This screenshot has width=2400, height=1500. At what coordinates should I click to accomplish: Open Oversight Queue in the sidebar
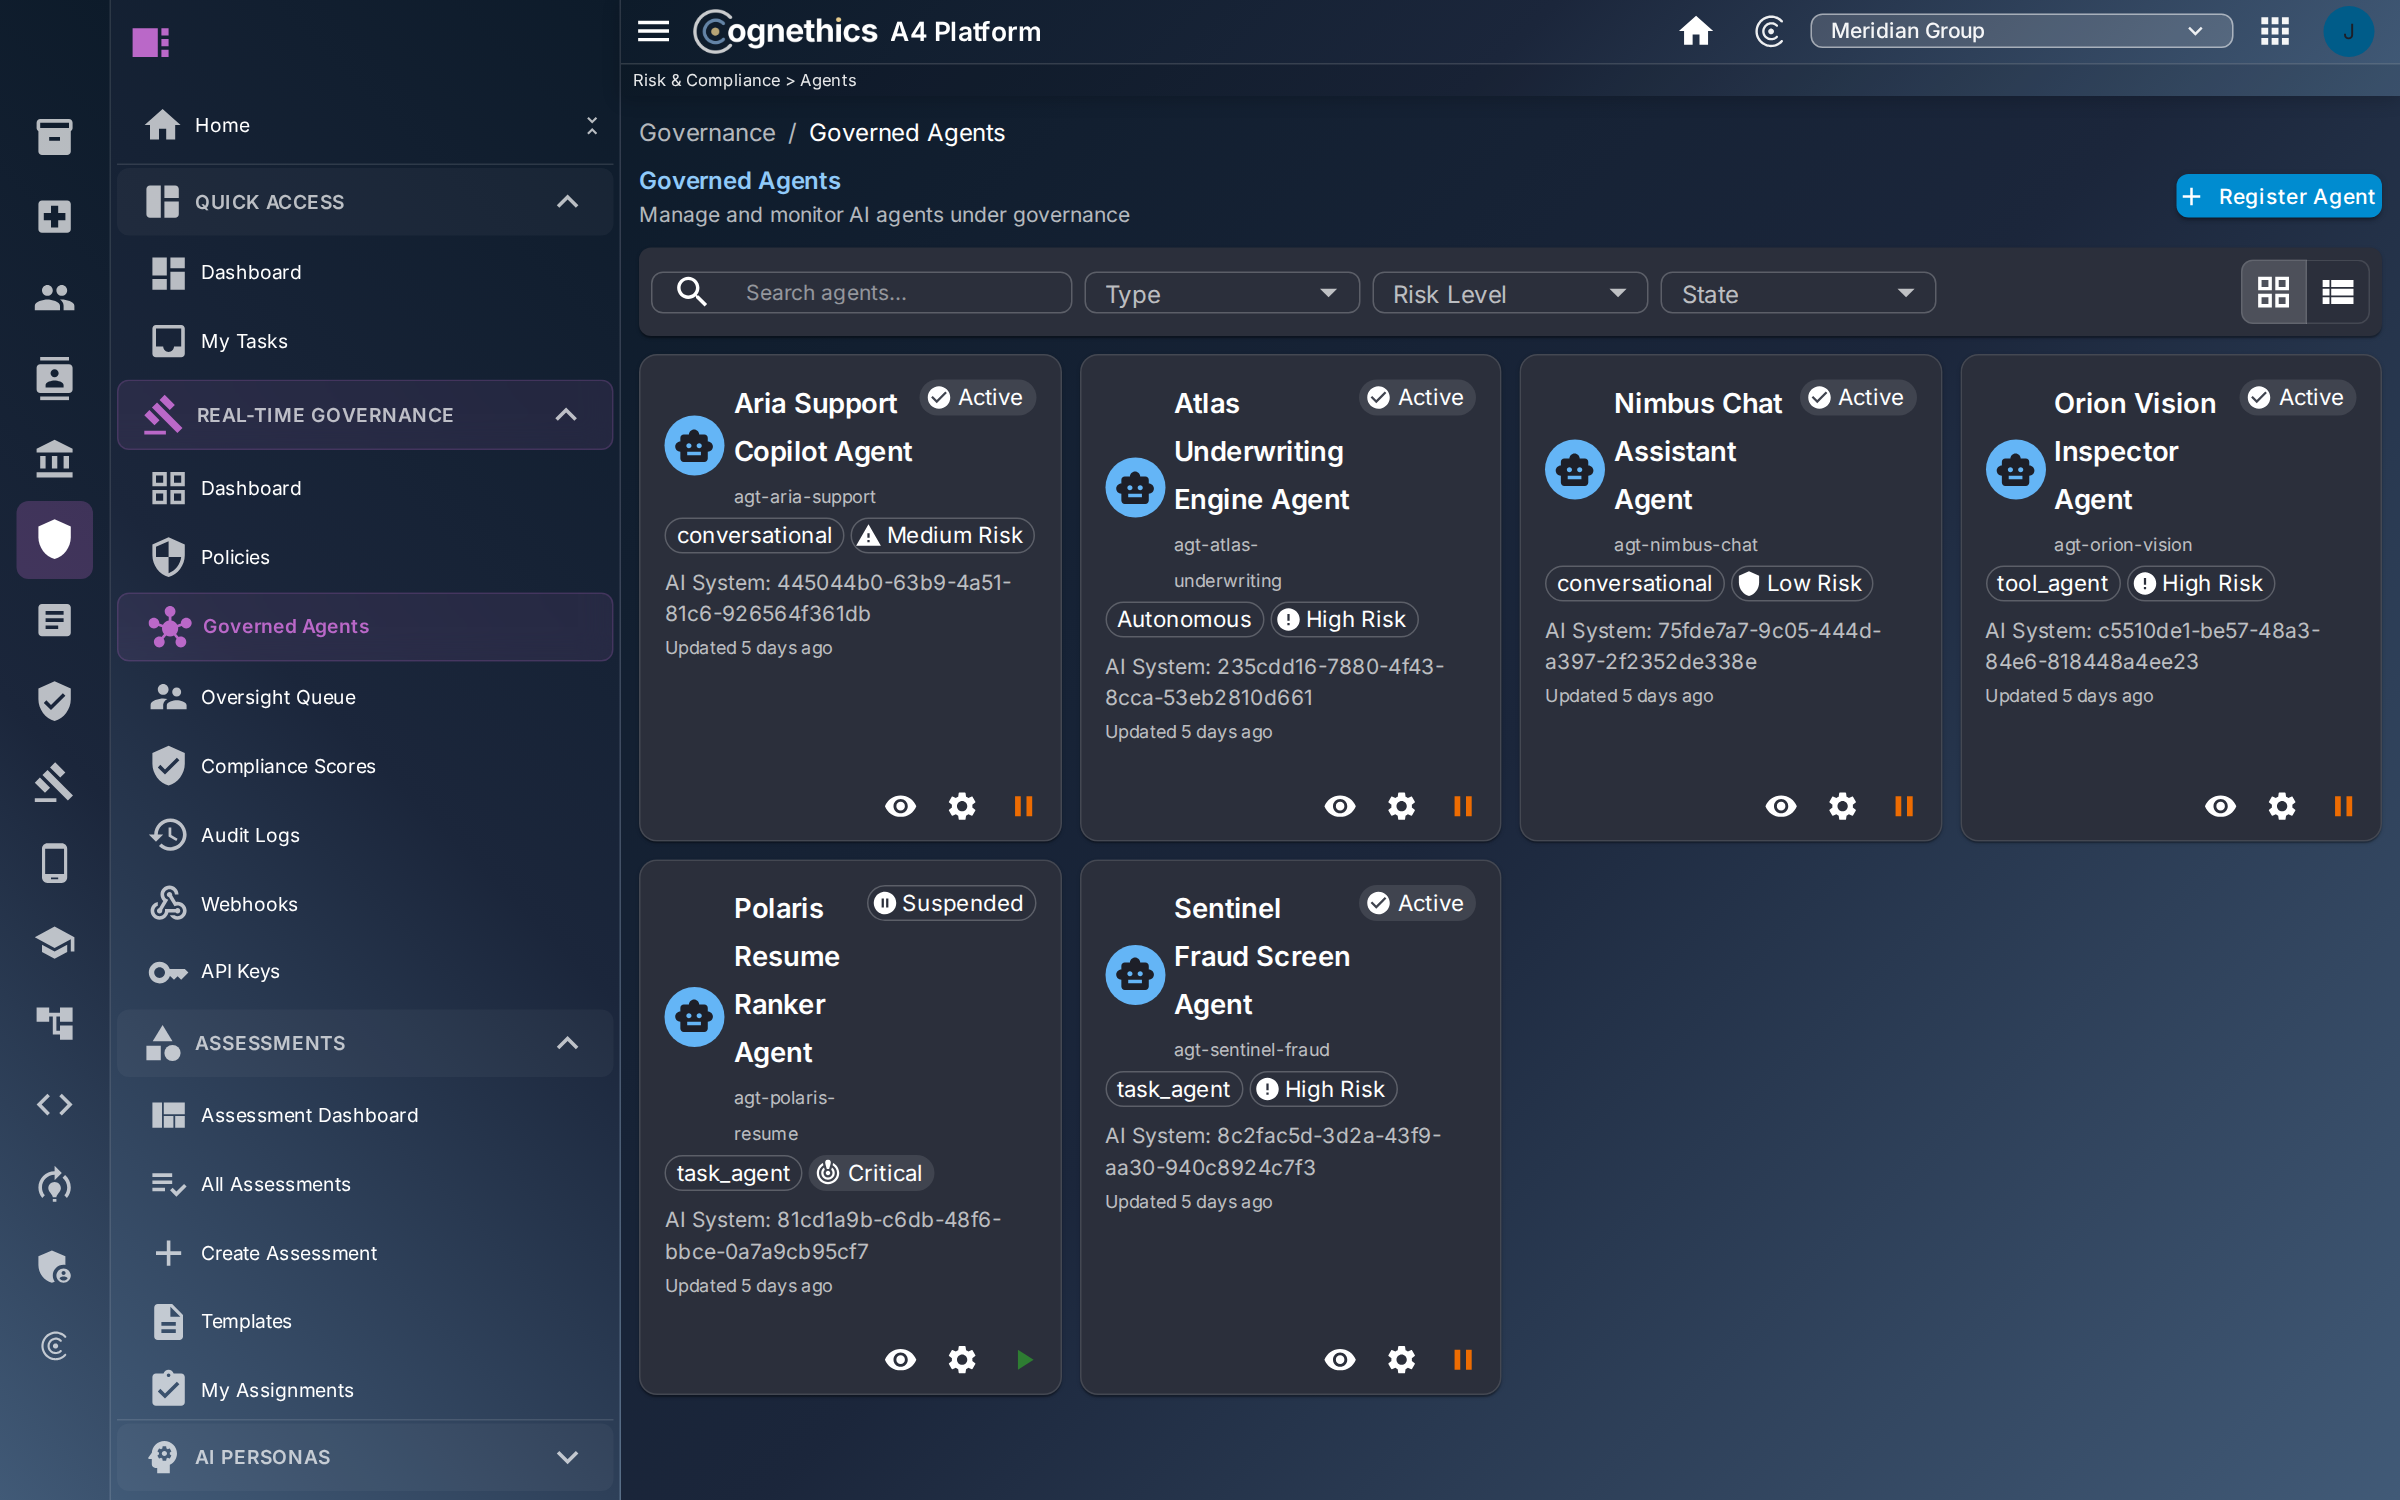[365, 697]
